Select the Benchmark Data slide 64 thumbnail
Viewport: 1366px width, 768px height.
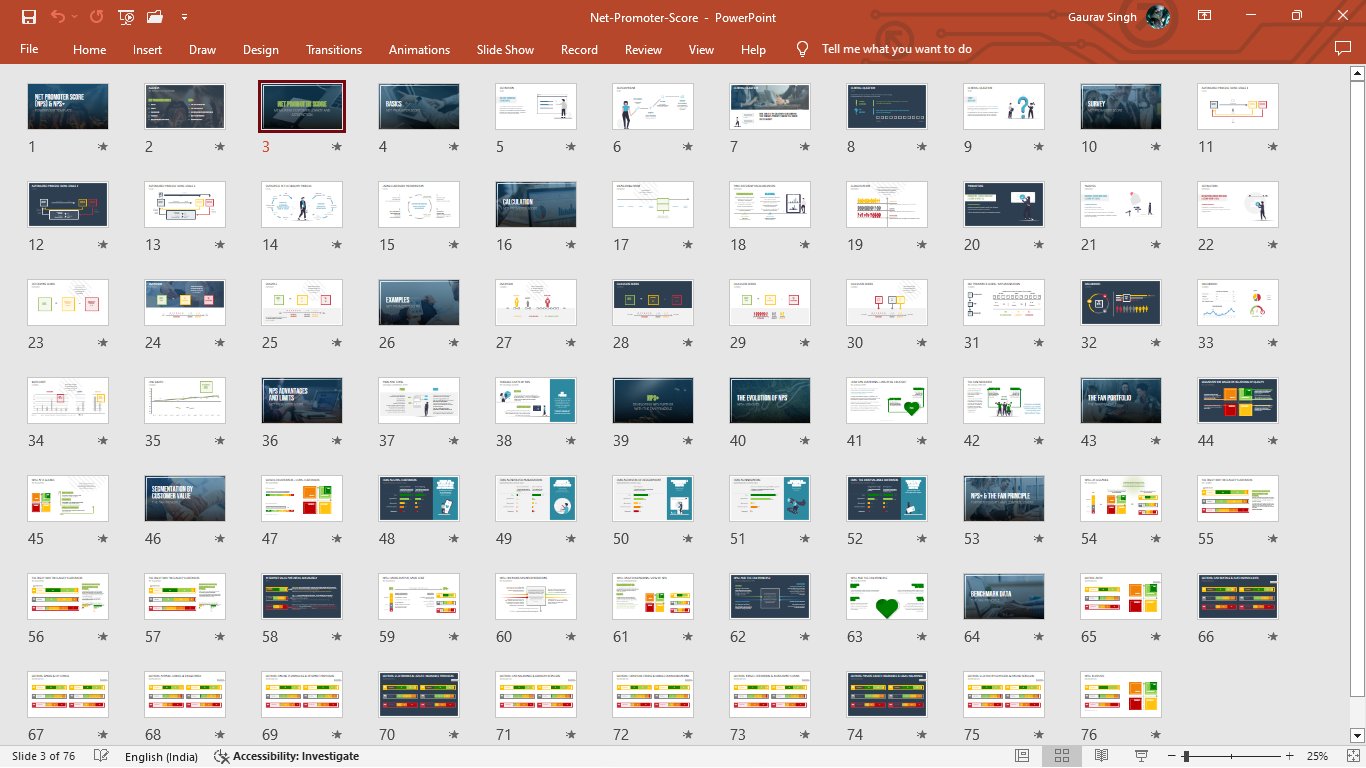point(1004,597)
